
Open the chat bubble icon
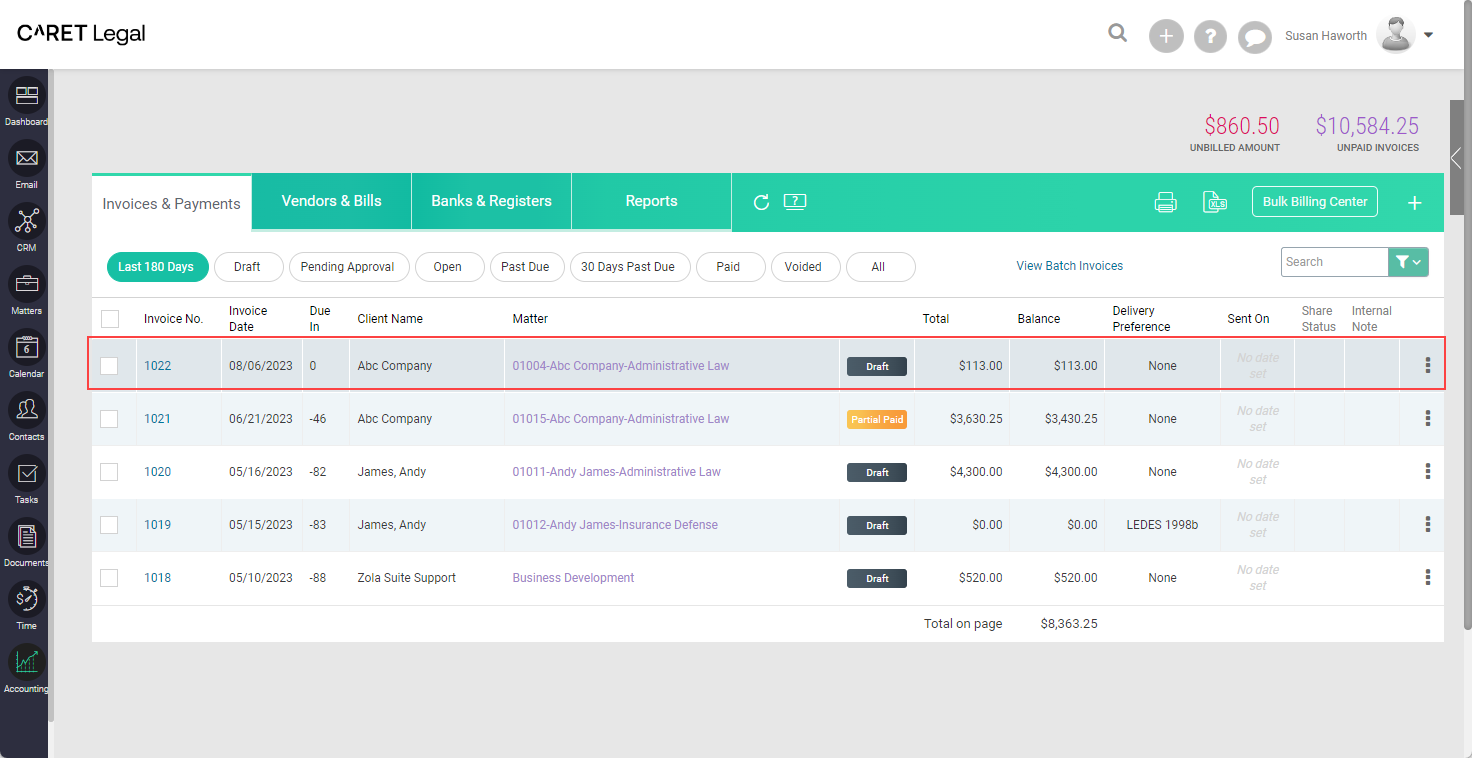pyautogui.click(x=1254, y=37)
